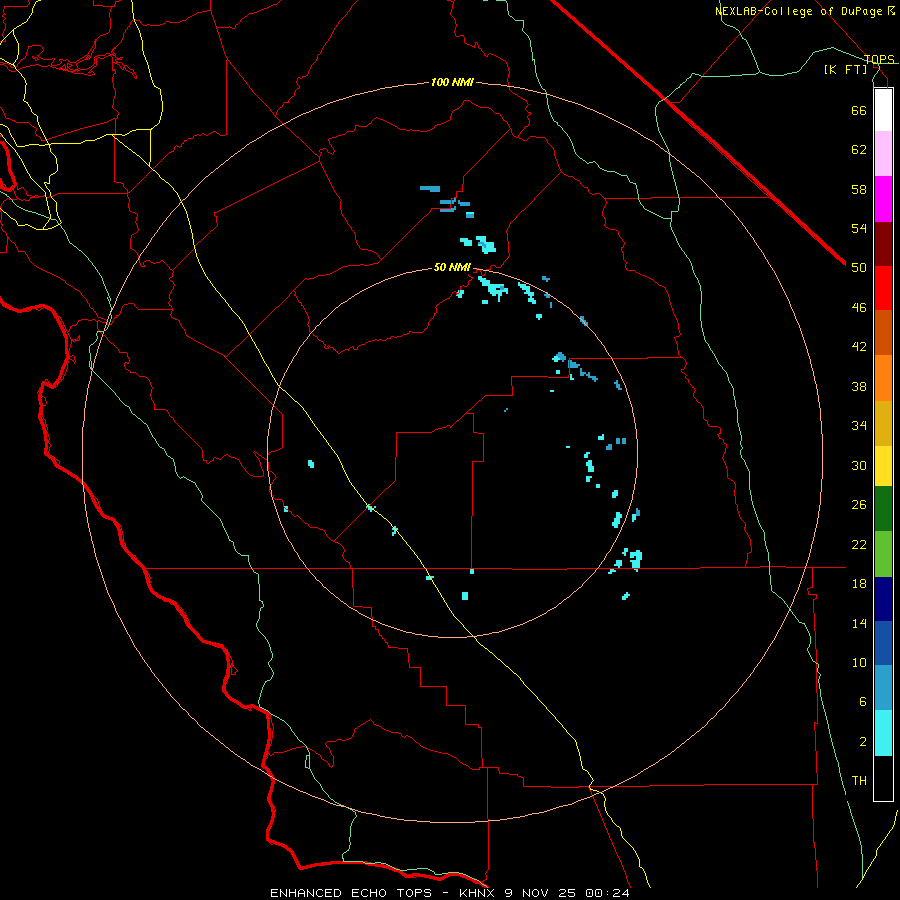Click the 100 NMI range ring label
The image size is (900, 900).
coord(452,82)
